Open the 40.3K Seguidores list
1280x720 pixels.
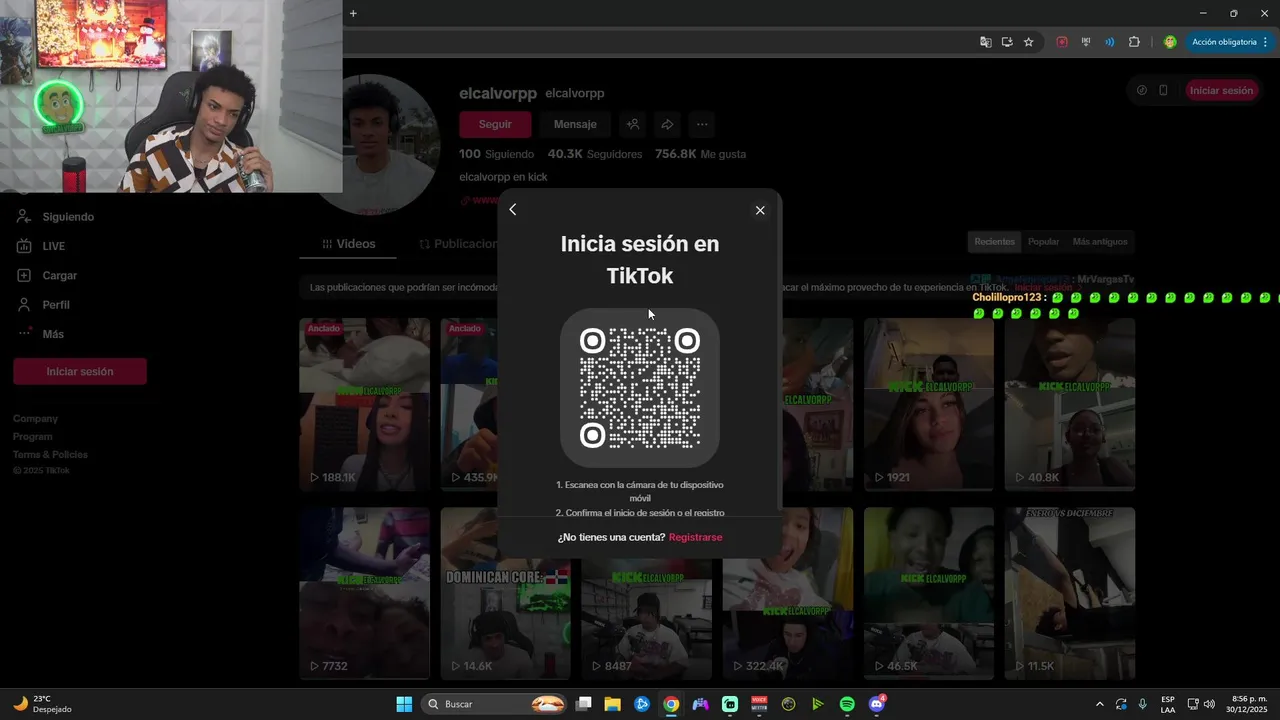click(595, 154)
